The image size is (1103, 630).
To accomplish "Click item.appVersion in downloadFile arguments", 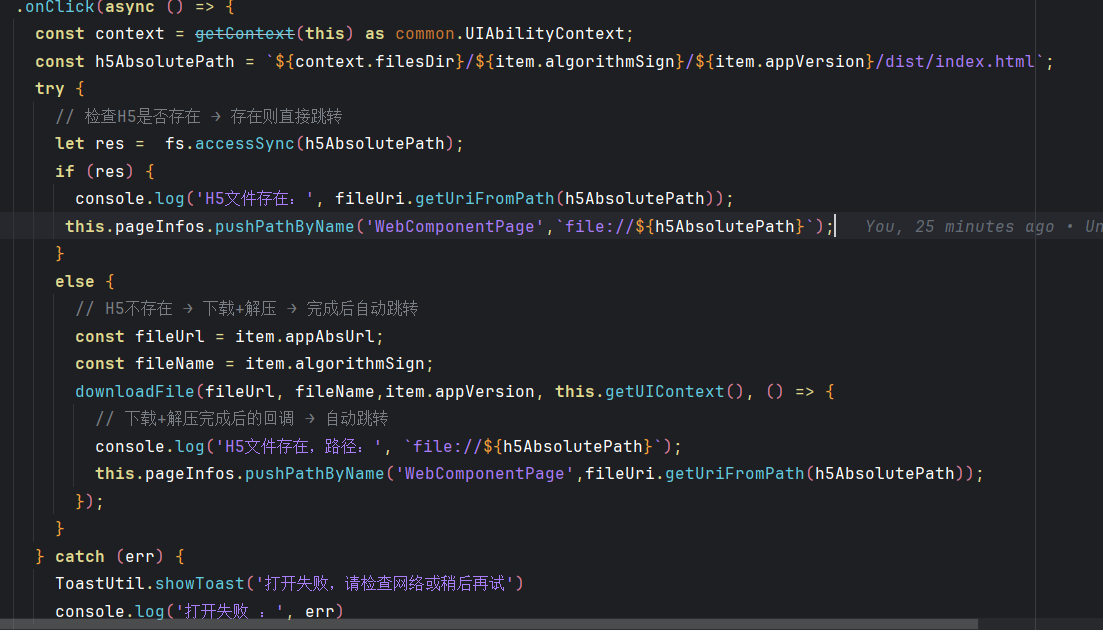I will point(460,392).
